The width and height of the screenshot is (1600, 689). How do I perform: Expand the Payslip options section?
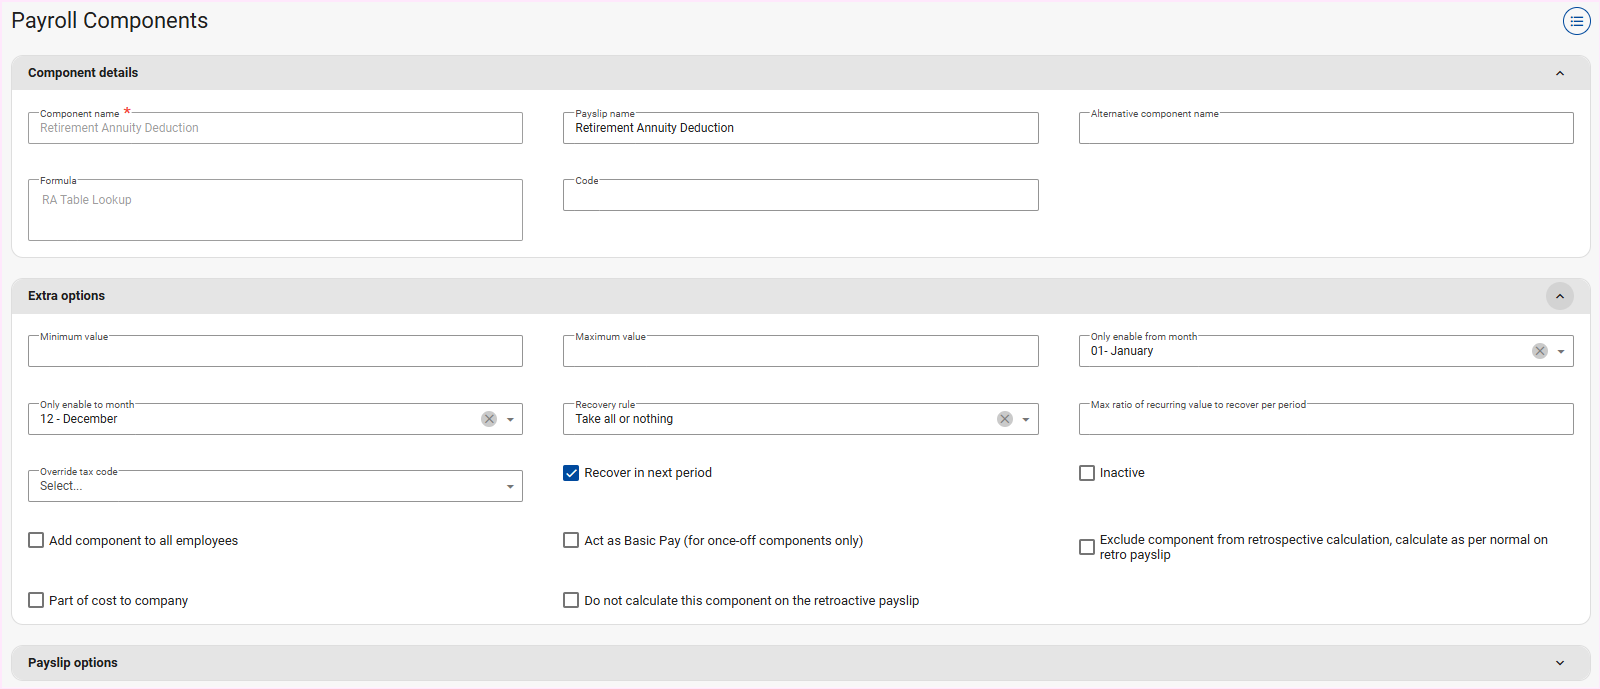coord(1559,663)
